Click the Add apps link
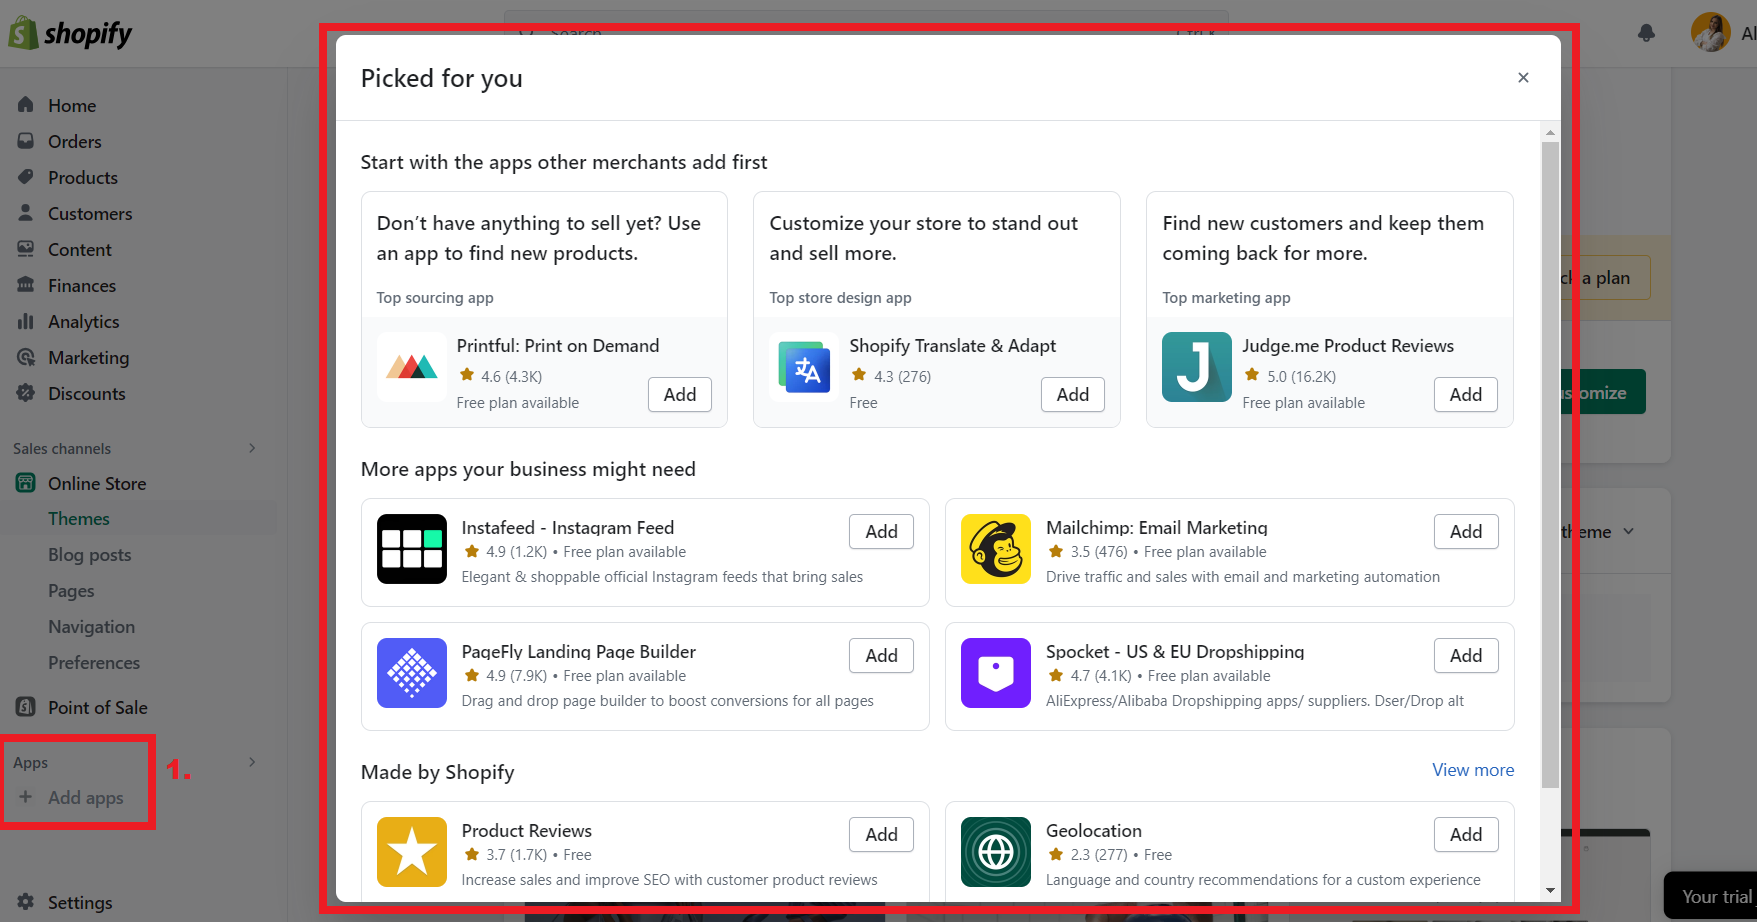Viewport: 1757px width, 922px height. (86, 798)
